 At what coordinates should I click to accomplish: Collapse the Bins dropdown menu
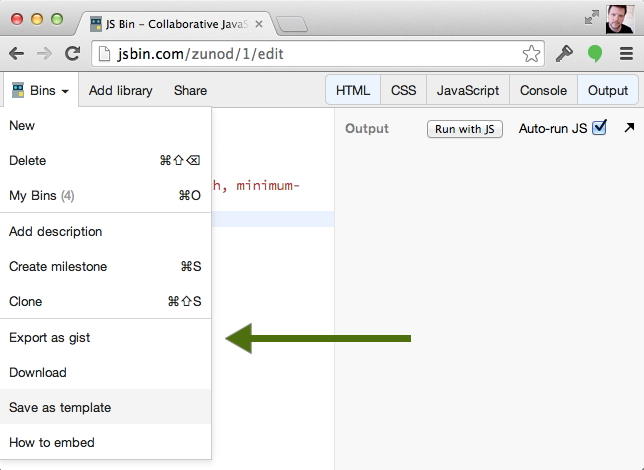point(40,90)
